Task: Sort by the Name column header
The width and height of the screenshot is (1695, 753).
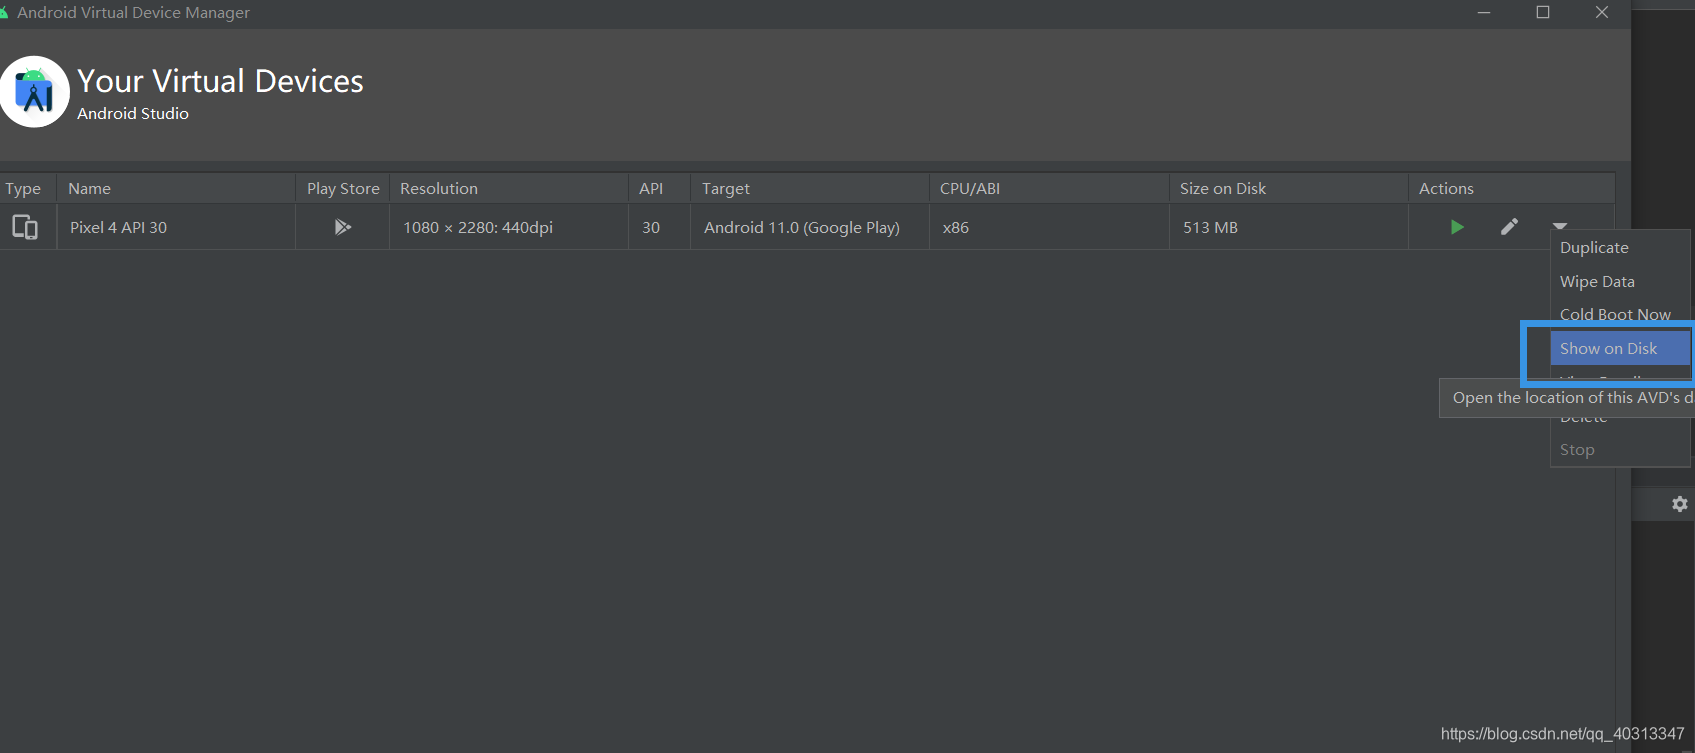Action: (176, 188)
